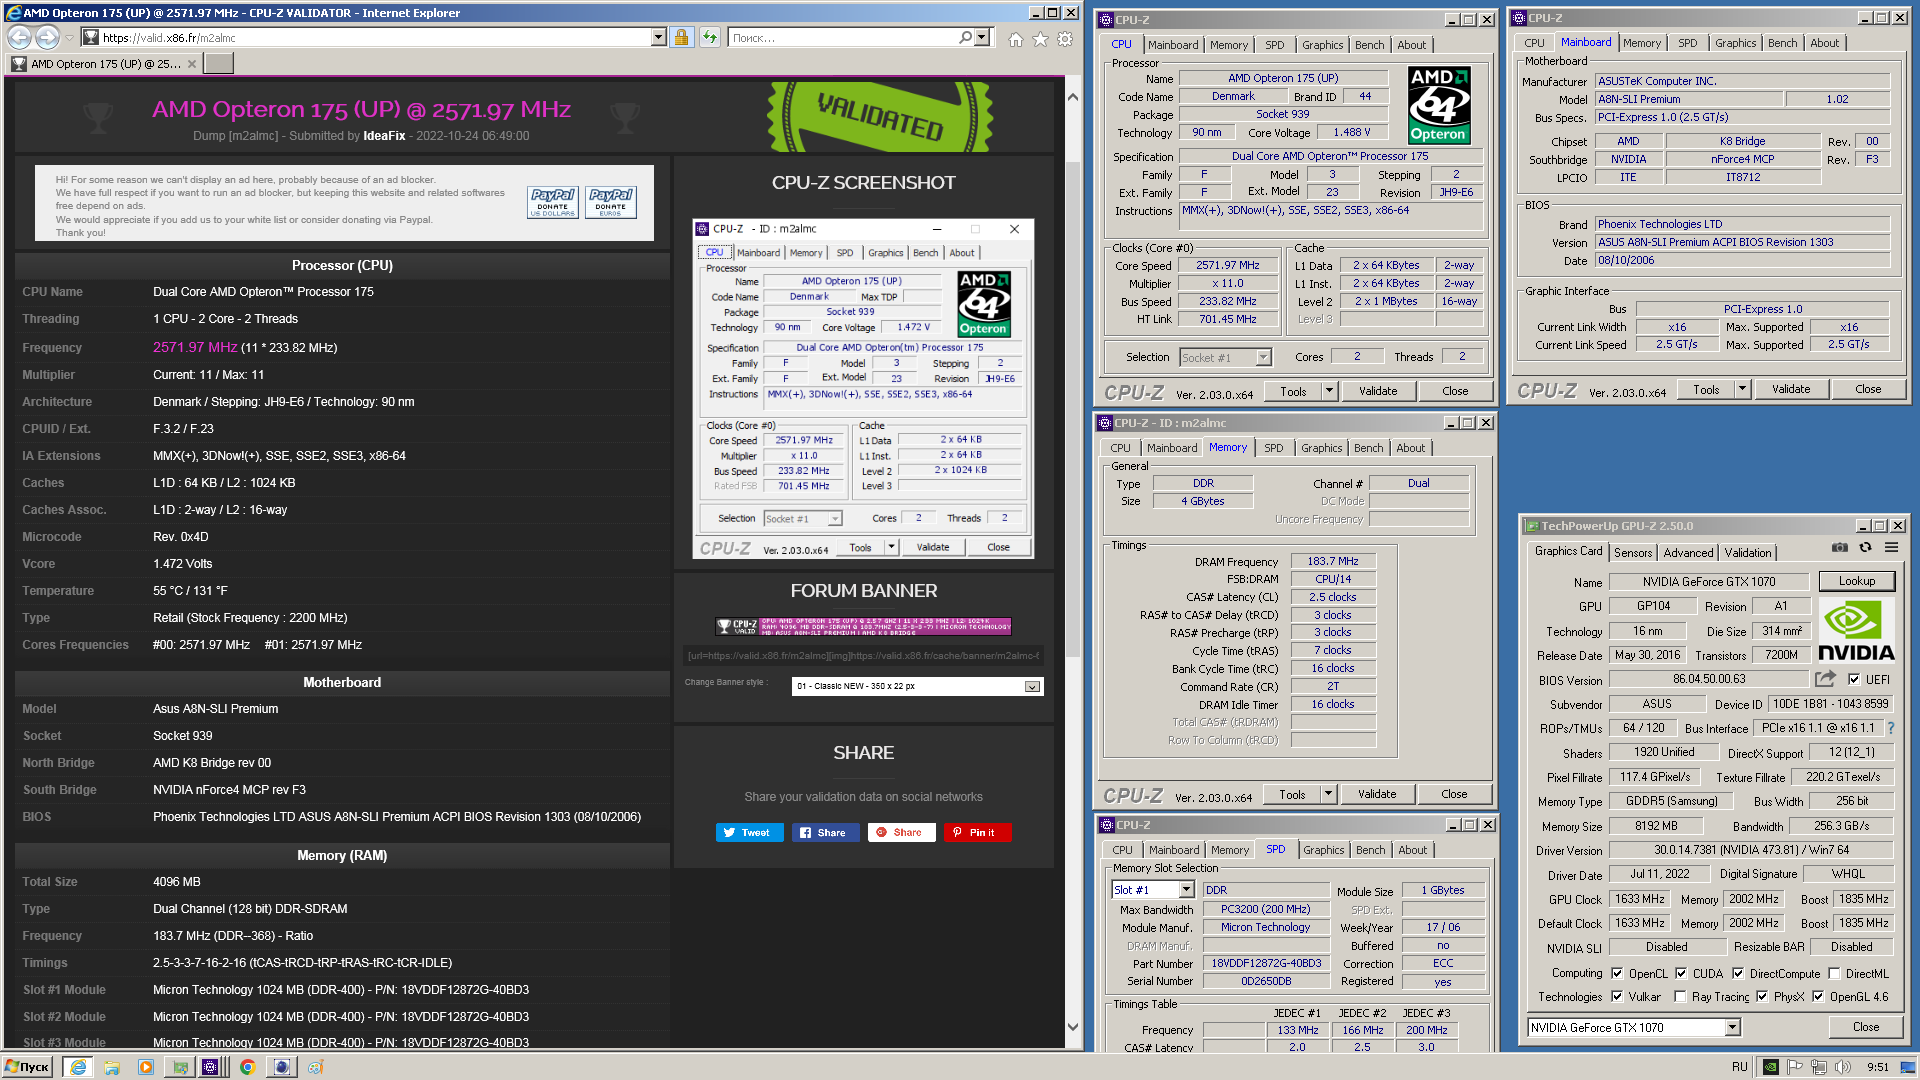
Task: Click Close button in GPU-Z window
Action: pos(1865,1027)
